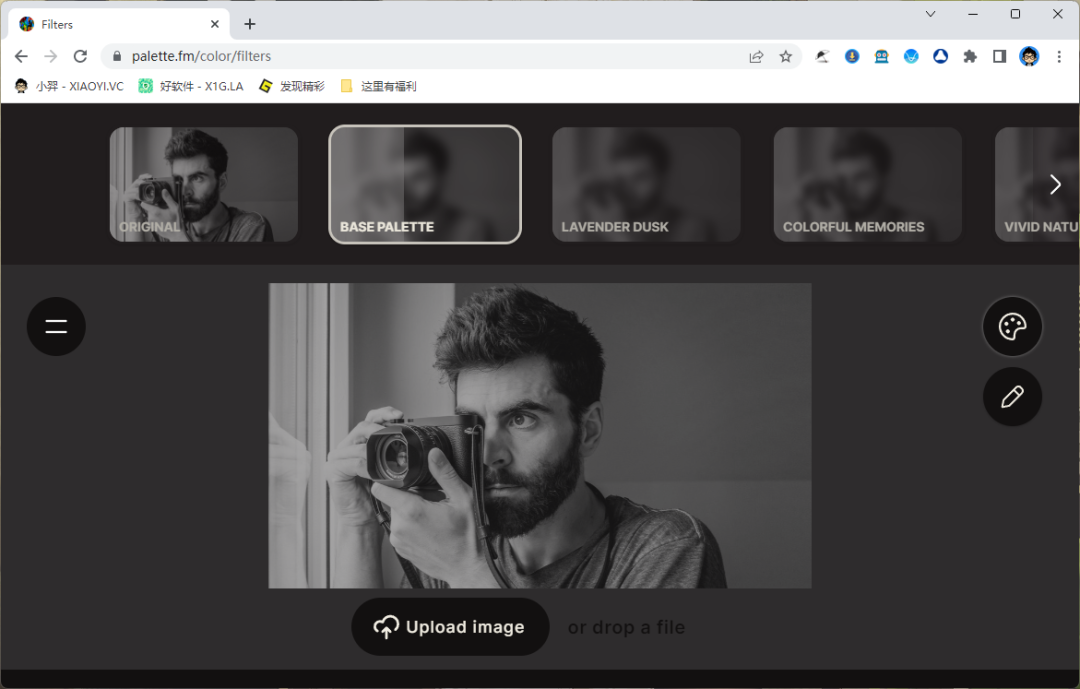This screenshot has width=1080, height=689.
Task: Toggle the browser side panel
Action: pyautogui.click(x=999, y=57)
